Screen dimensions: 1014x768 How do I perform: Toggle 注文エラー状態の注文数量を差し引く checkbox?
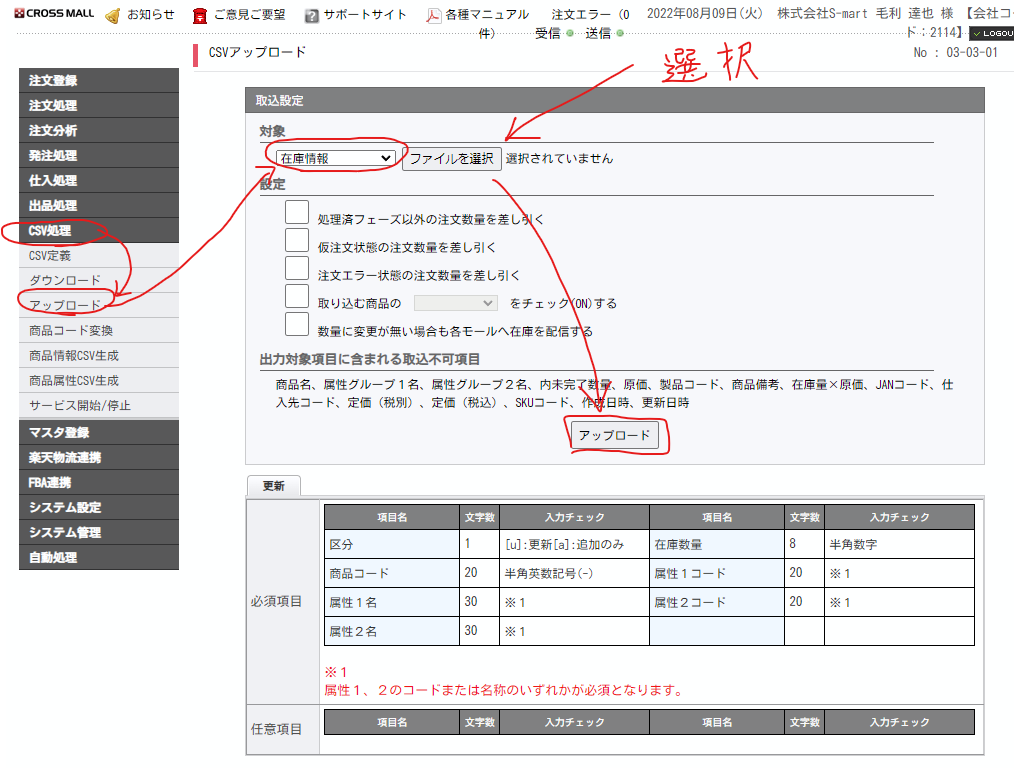[297, 268]
